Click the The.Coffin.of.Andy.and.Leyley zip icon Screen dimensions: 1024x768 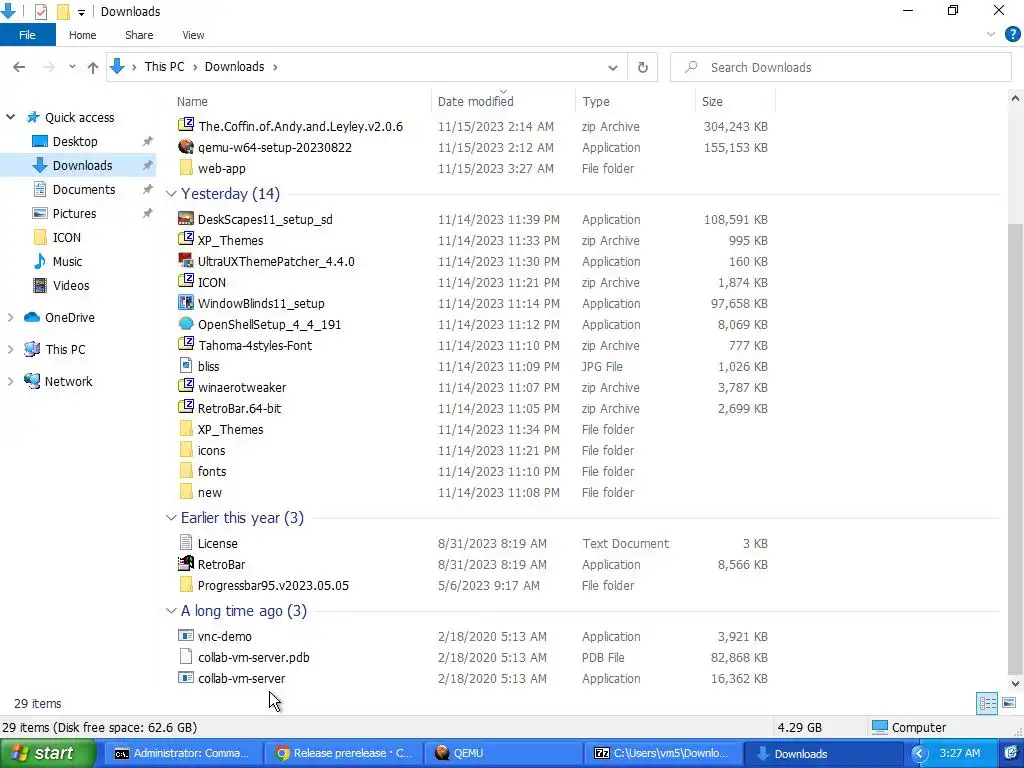point(185,125)
